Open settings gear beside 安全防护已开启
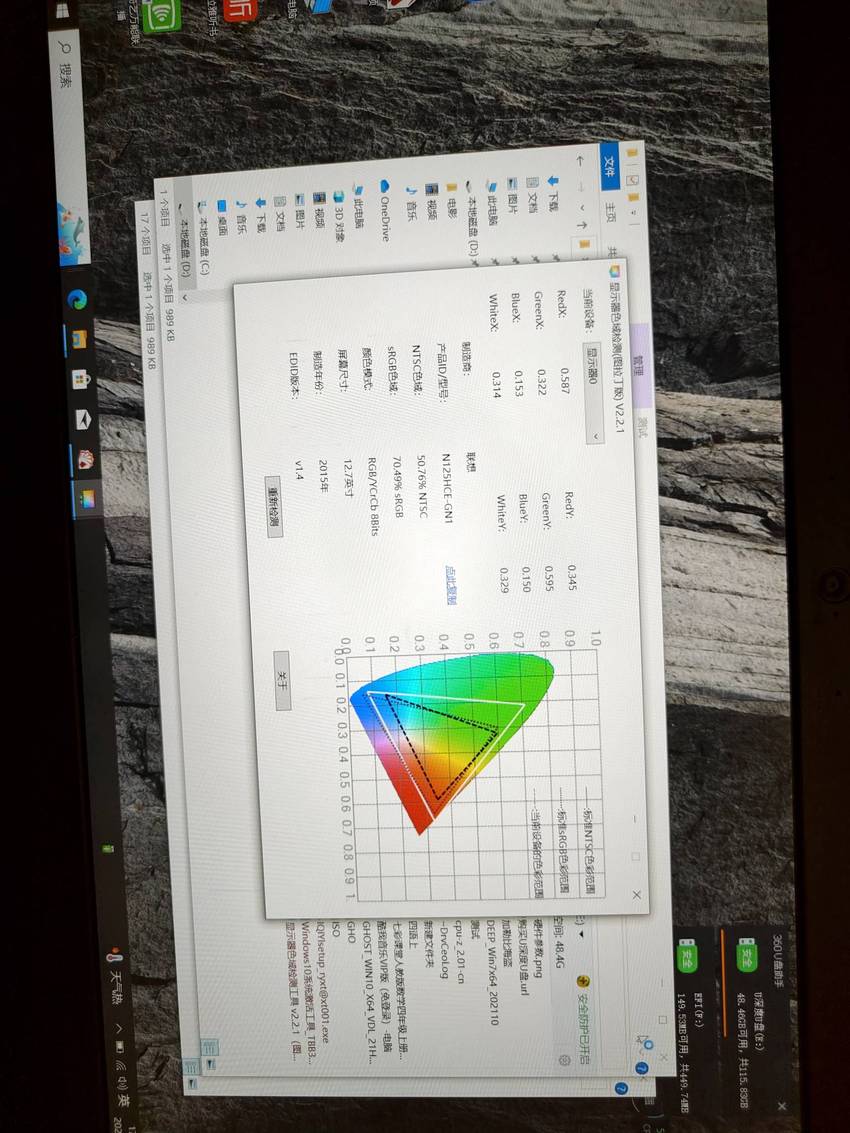The width and height of the screenshot is (850, 1133). (564, 1059)
